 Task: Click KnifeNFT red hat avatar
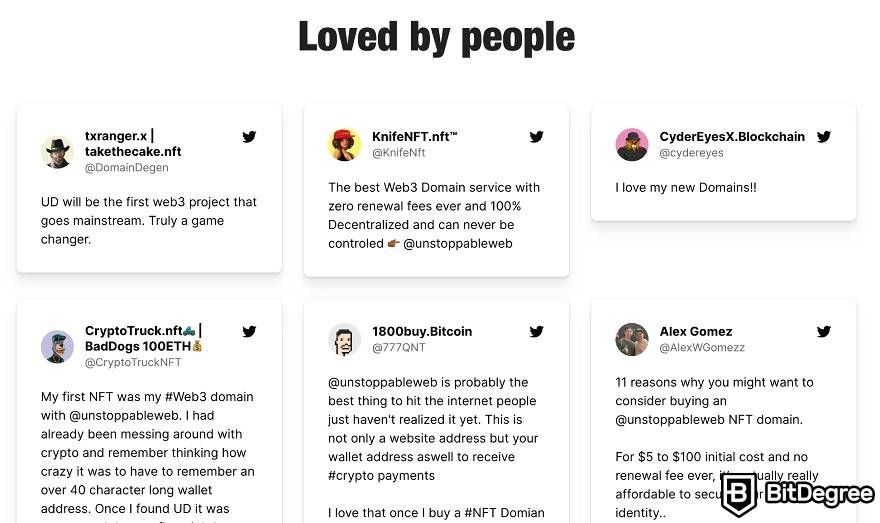[345, 144]
